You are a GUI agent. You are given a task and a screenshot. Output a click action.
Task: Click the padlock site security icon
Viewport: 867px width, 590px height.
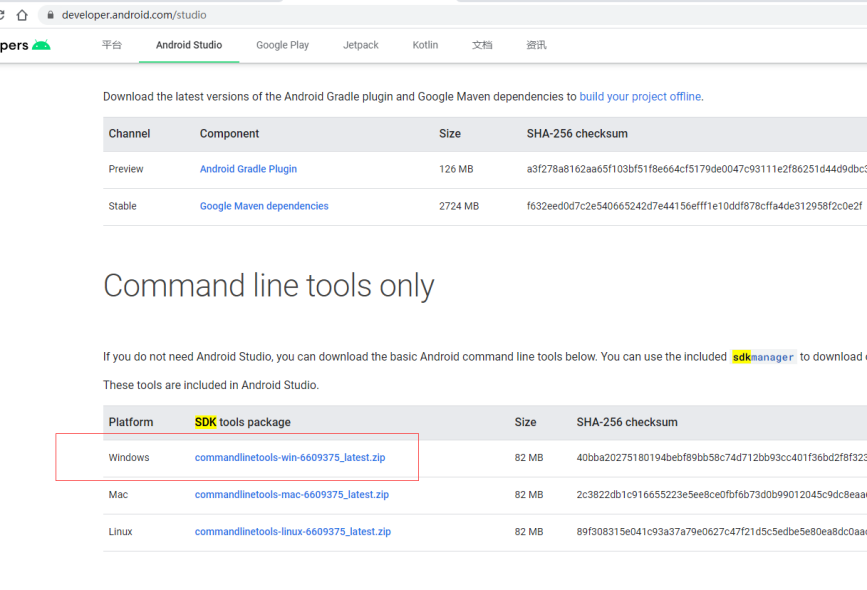click(50, 15)
